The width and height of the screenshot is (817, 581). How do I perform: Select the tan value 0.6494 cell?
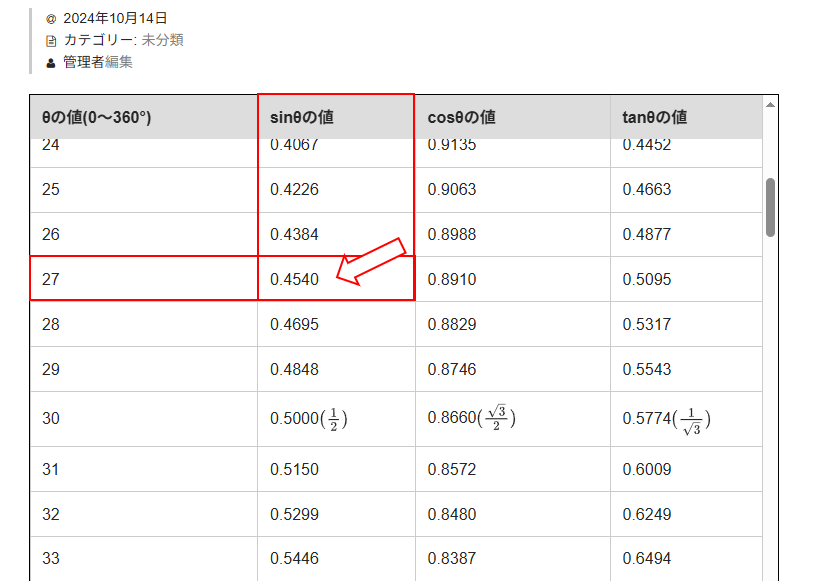647,559
